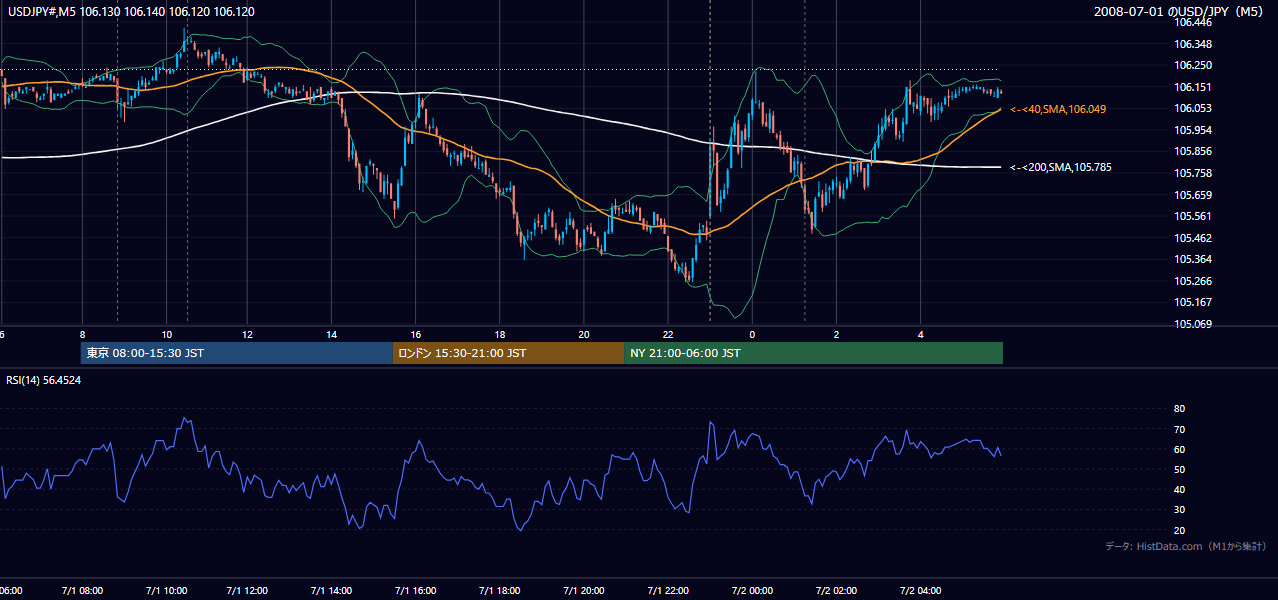The height and width of the screenshot is (600, 1278).
Task: Click the 7/1 18:00 time axis label
Action: pos(500,590)
